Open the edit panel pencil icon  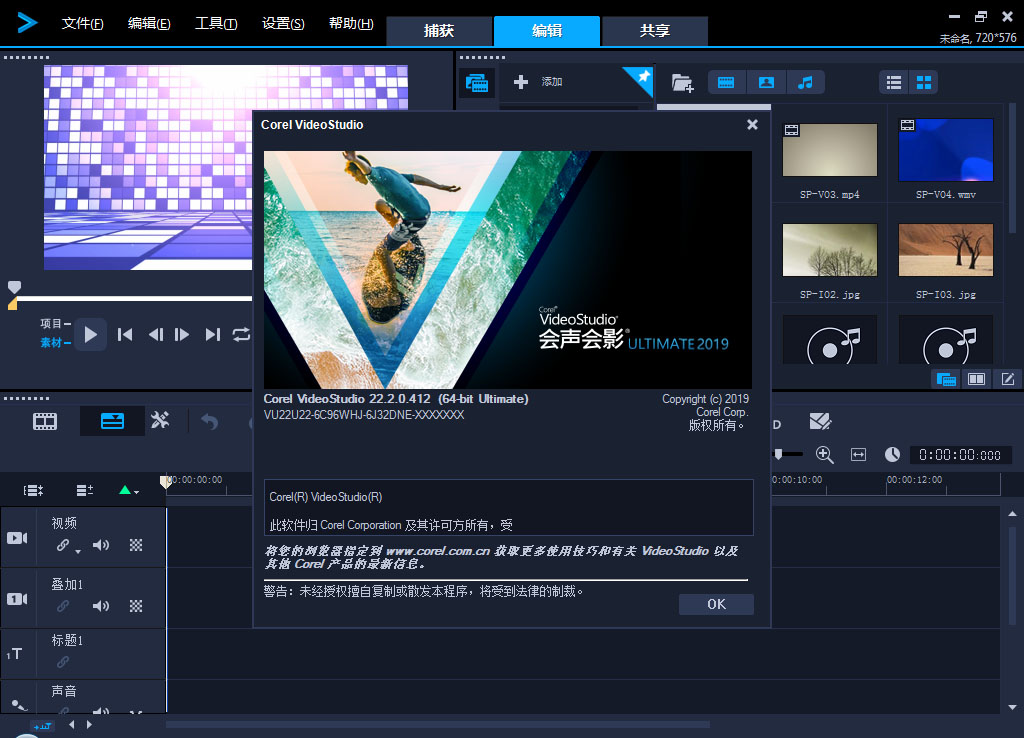1008,379
